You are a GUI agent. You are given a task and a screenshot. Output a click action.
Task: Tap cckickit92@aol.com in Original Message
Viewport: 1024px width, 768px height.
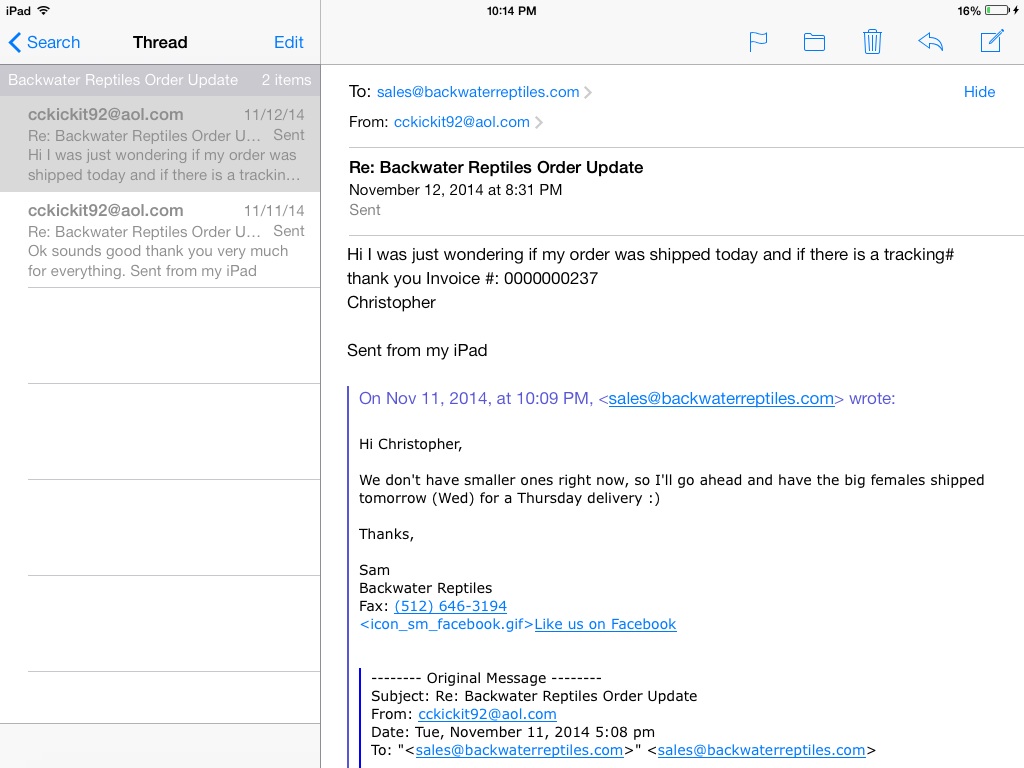tap(487, 714)
